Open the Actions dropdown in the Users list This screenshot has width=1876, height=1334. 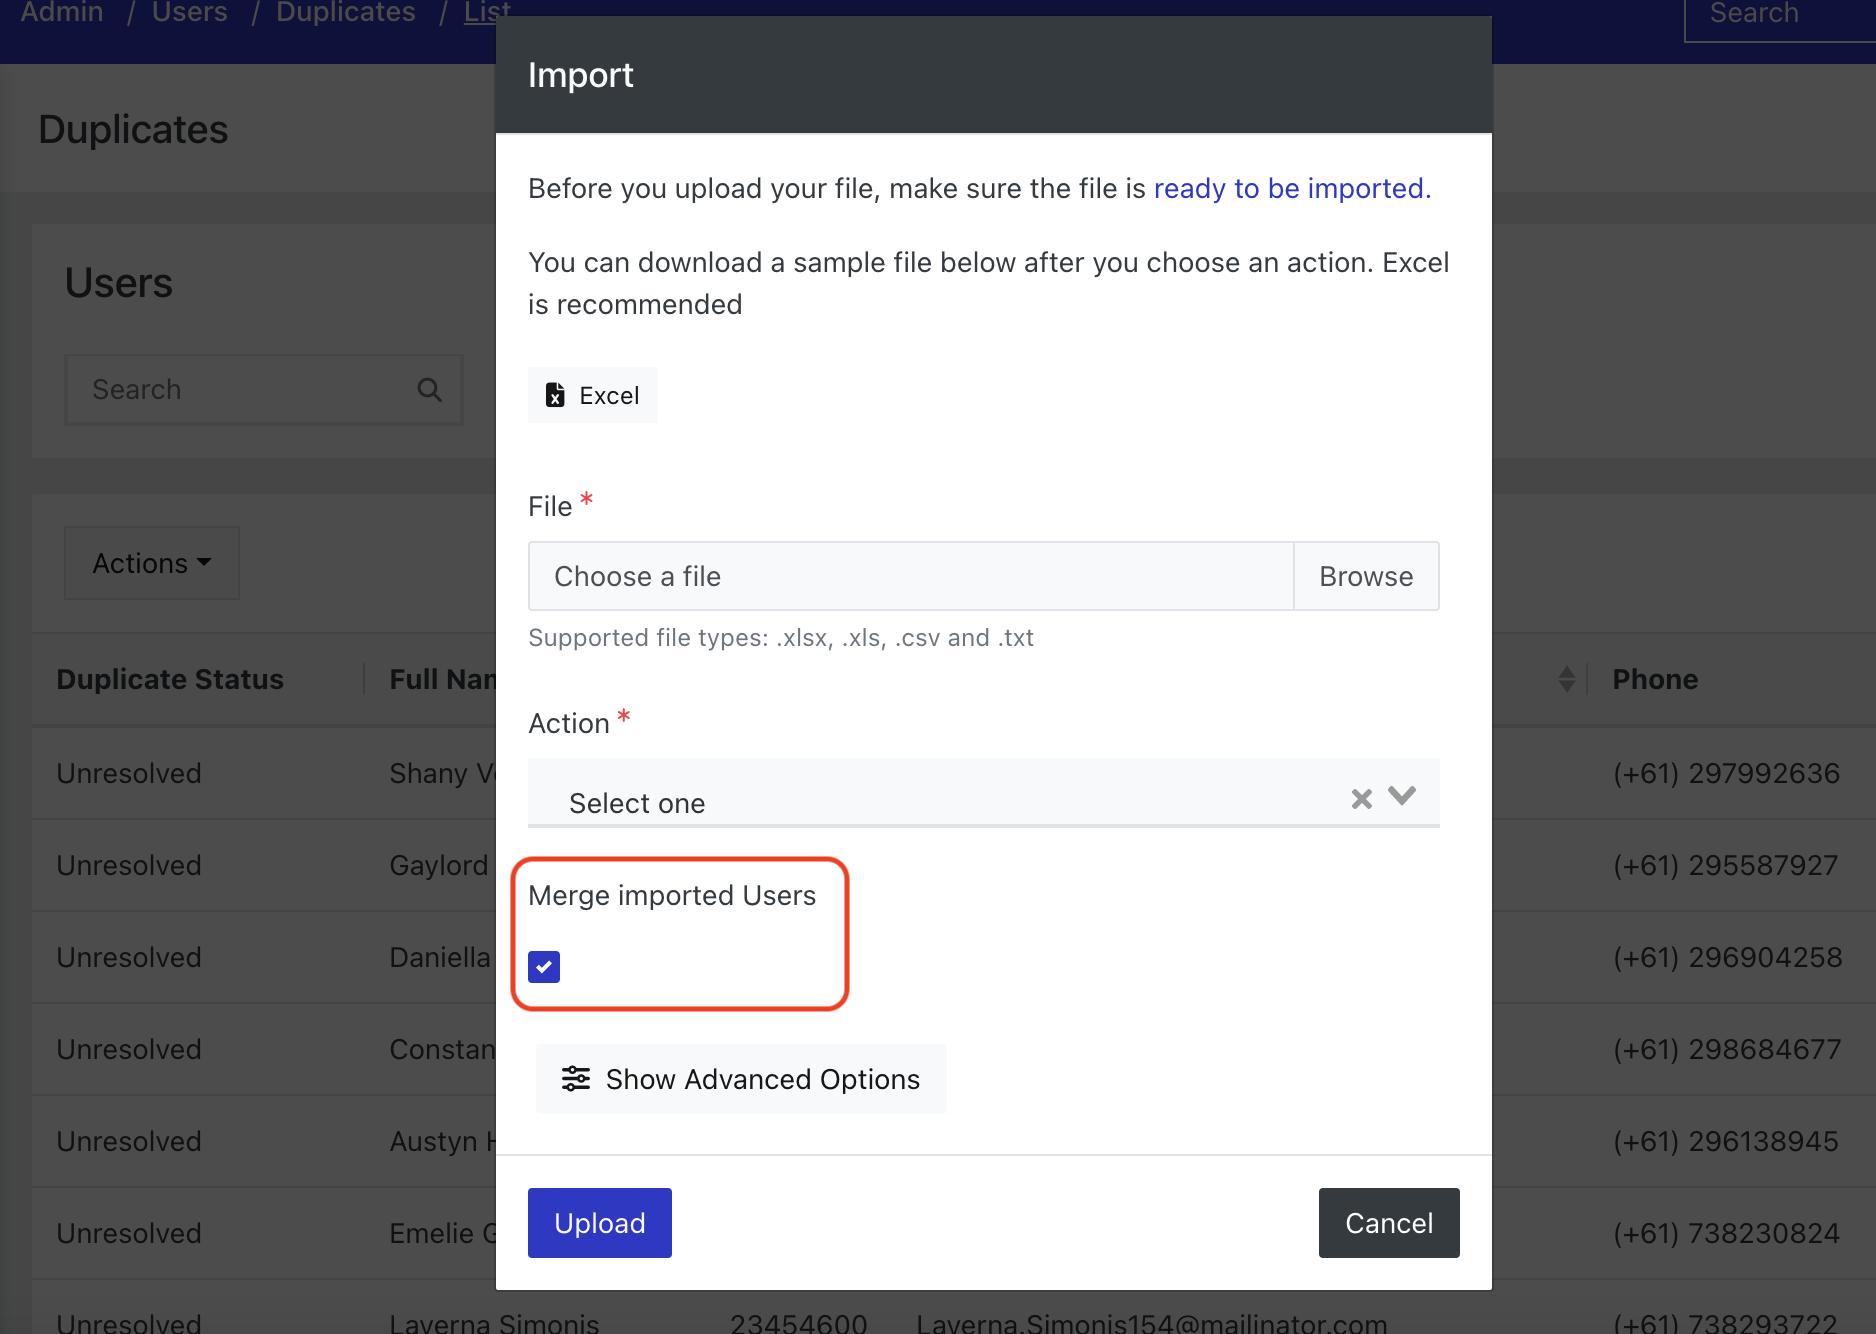tap(152, 563)
